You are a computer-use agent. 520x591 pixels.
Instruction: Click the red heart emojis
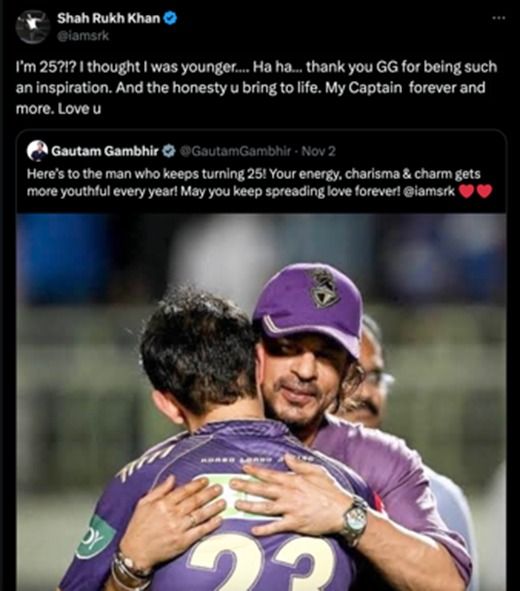point(476,191)
